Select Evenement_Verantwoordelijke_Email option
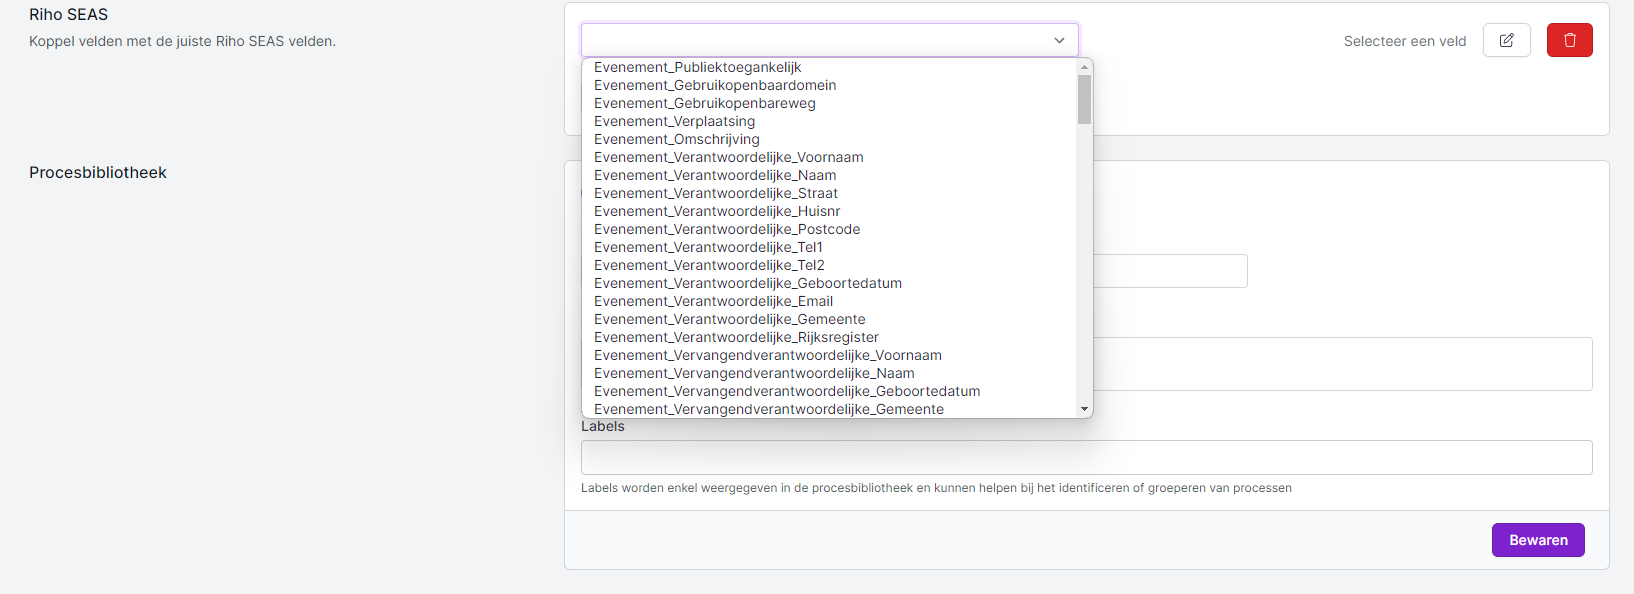This screenshot has width=1634, height=594. pyautogui.click(x=713, y=301)
